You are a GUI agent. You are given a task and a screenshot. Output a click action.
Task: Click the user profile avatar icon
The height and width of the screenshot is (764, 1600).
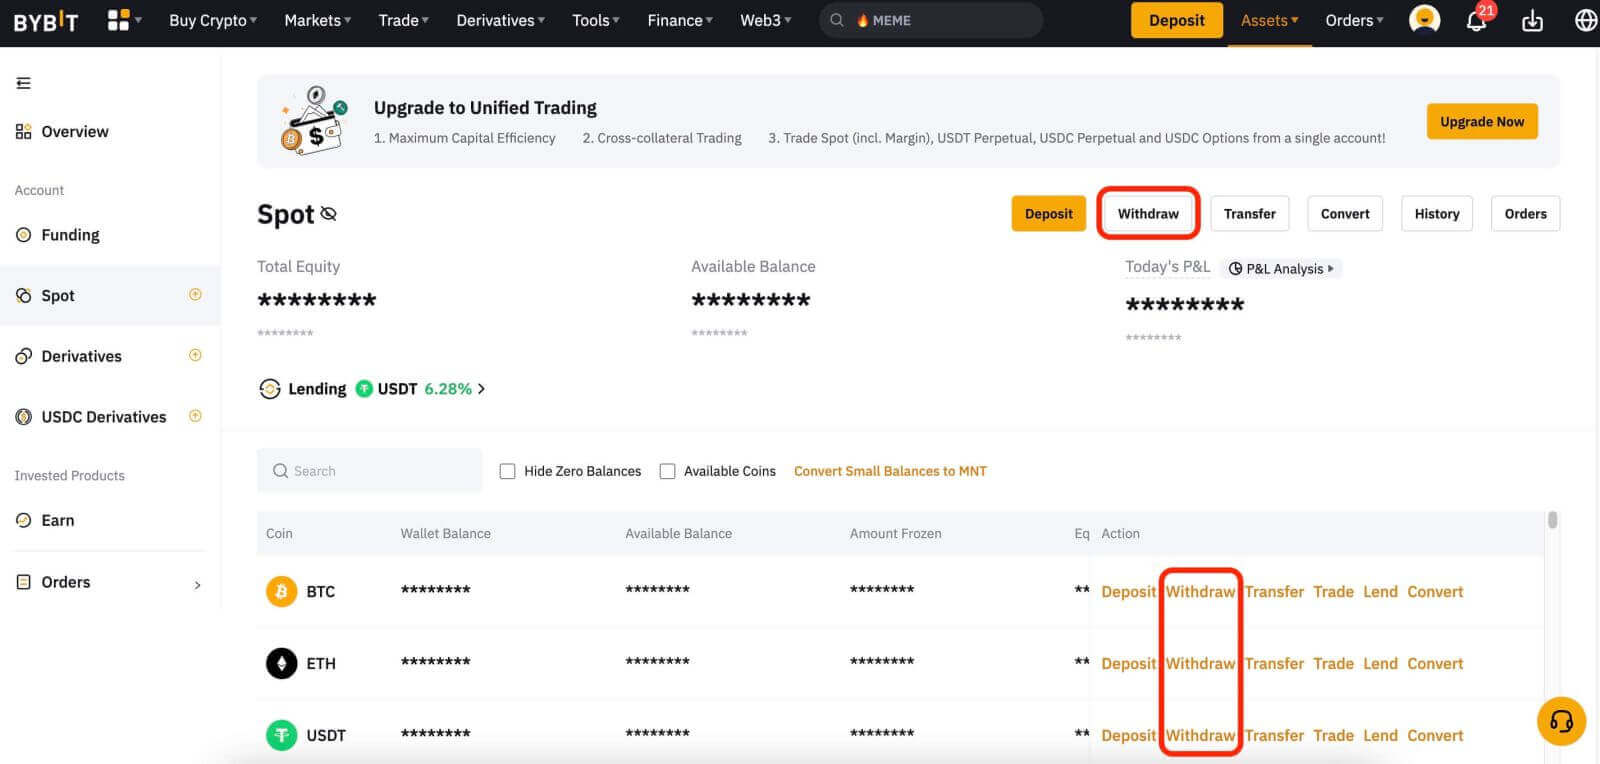[x=1424, y=20]
